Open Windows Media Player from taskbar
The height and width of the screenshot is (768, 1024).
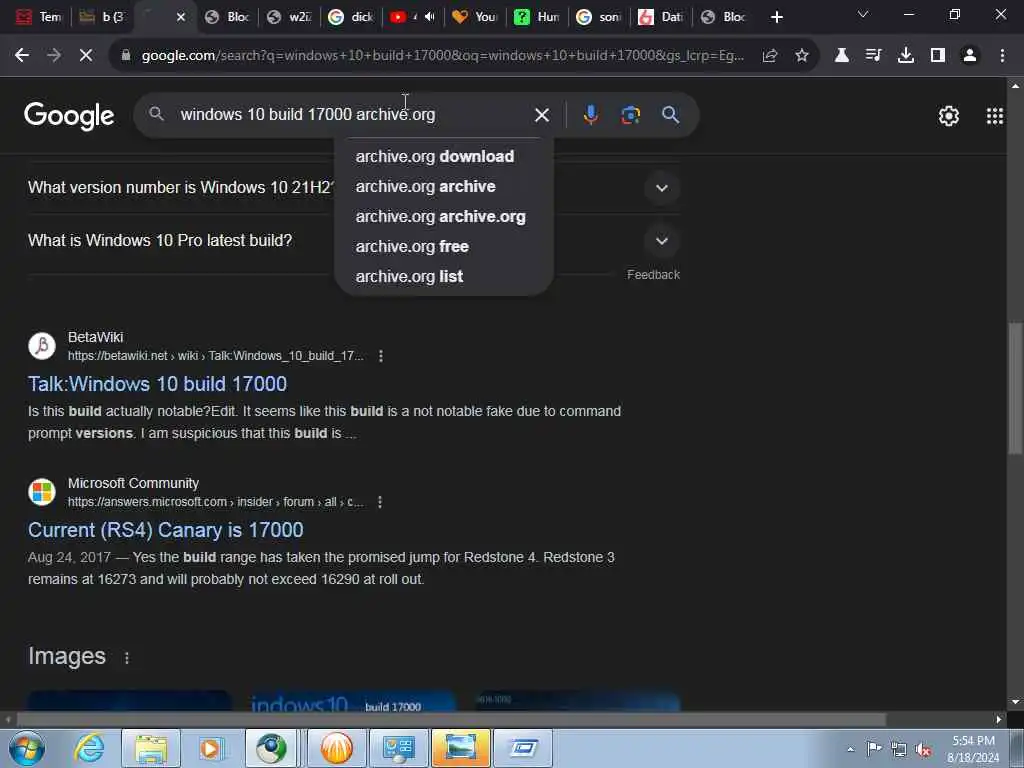click(x=210, y=748)
